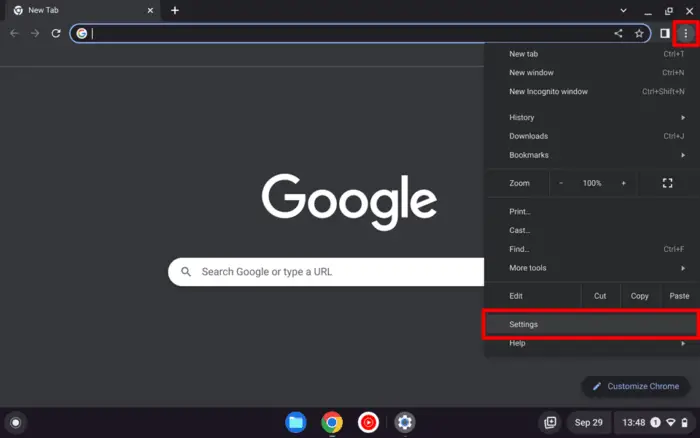Viewport: 700px width, 438px height.
Task: Choose Find... from the menu
Action: [592, 249]
